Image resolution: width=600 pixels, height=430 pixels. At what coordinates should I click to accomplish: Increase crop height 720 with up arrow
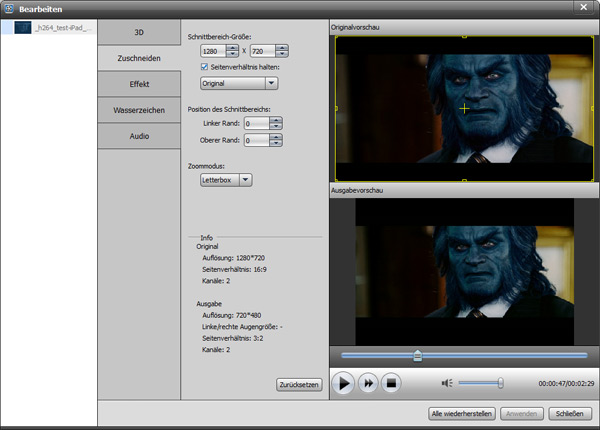coord(282,48)
